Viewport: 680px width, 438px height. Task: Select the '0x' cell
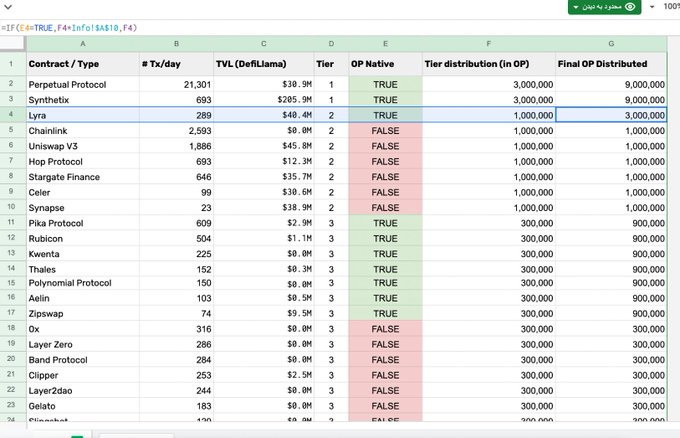point(83,329)
